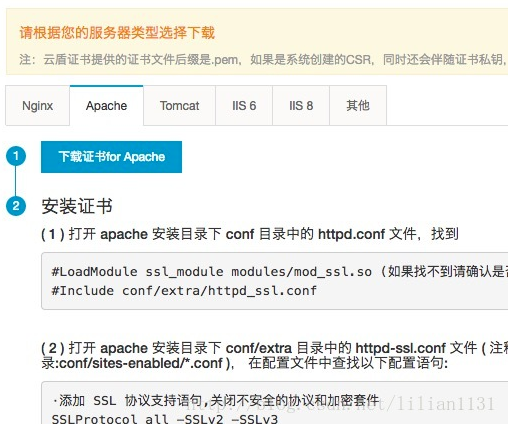The height and width of the screenshot is (434, 531).
Task: Click the step 2 circle icon
Action: pyautogui.click(x=16, y=206)
